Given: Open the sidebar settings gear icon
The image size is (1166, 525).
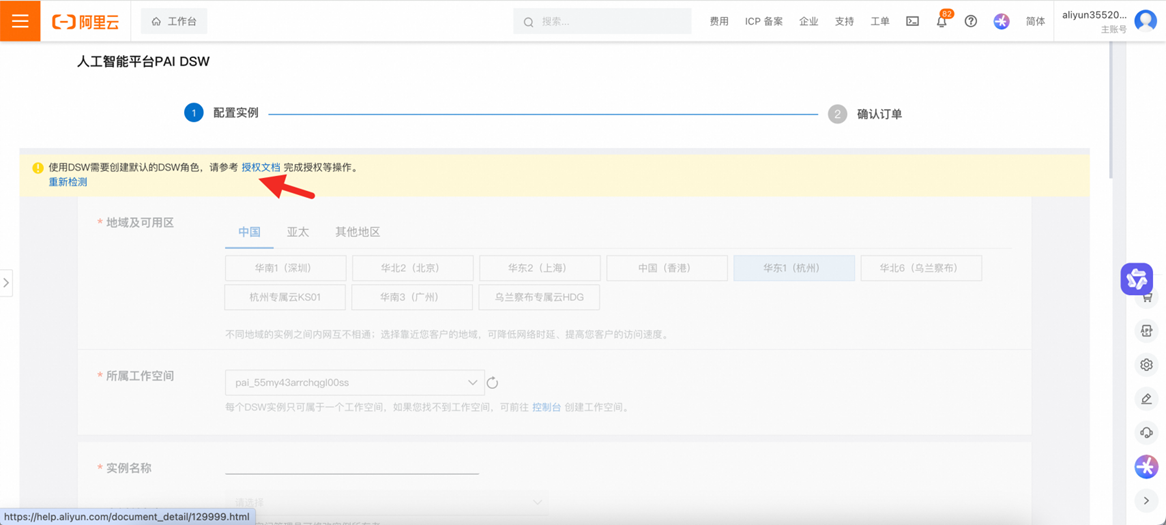Looking at the screenshot, I should [1146, 364].
